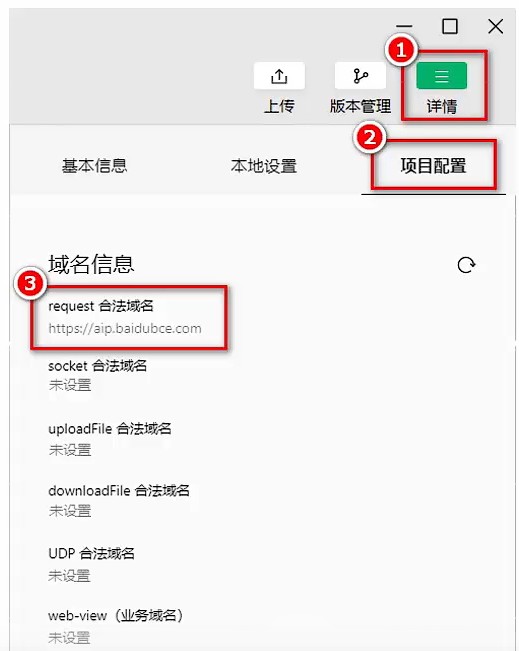
Task: Switch to the 基本信息 tab
Action: pyautogui.click(x=94, y=166)
